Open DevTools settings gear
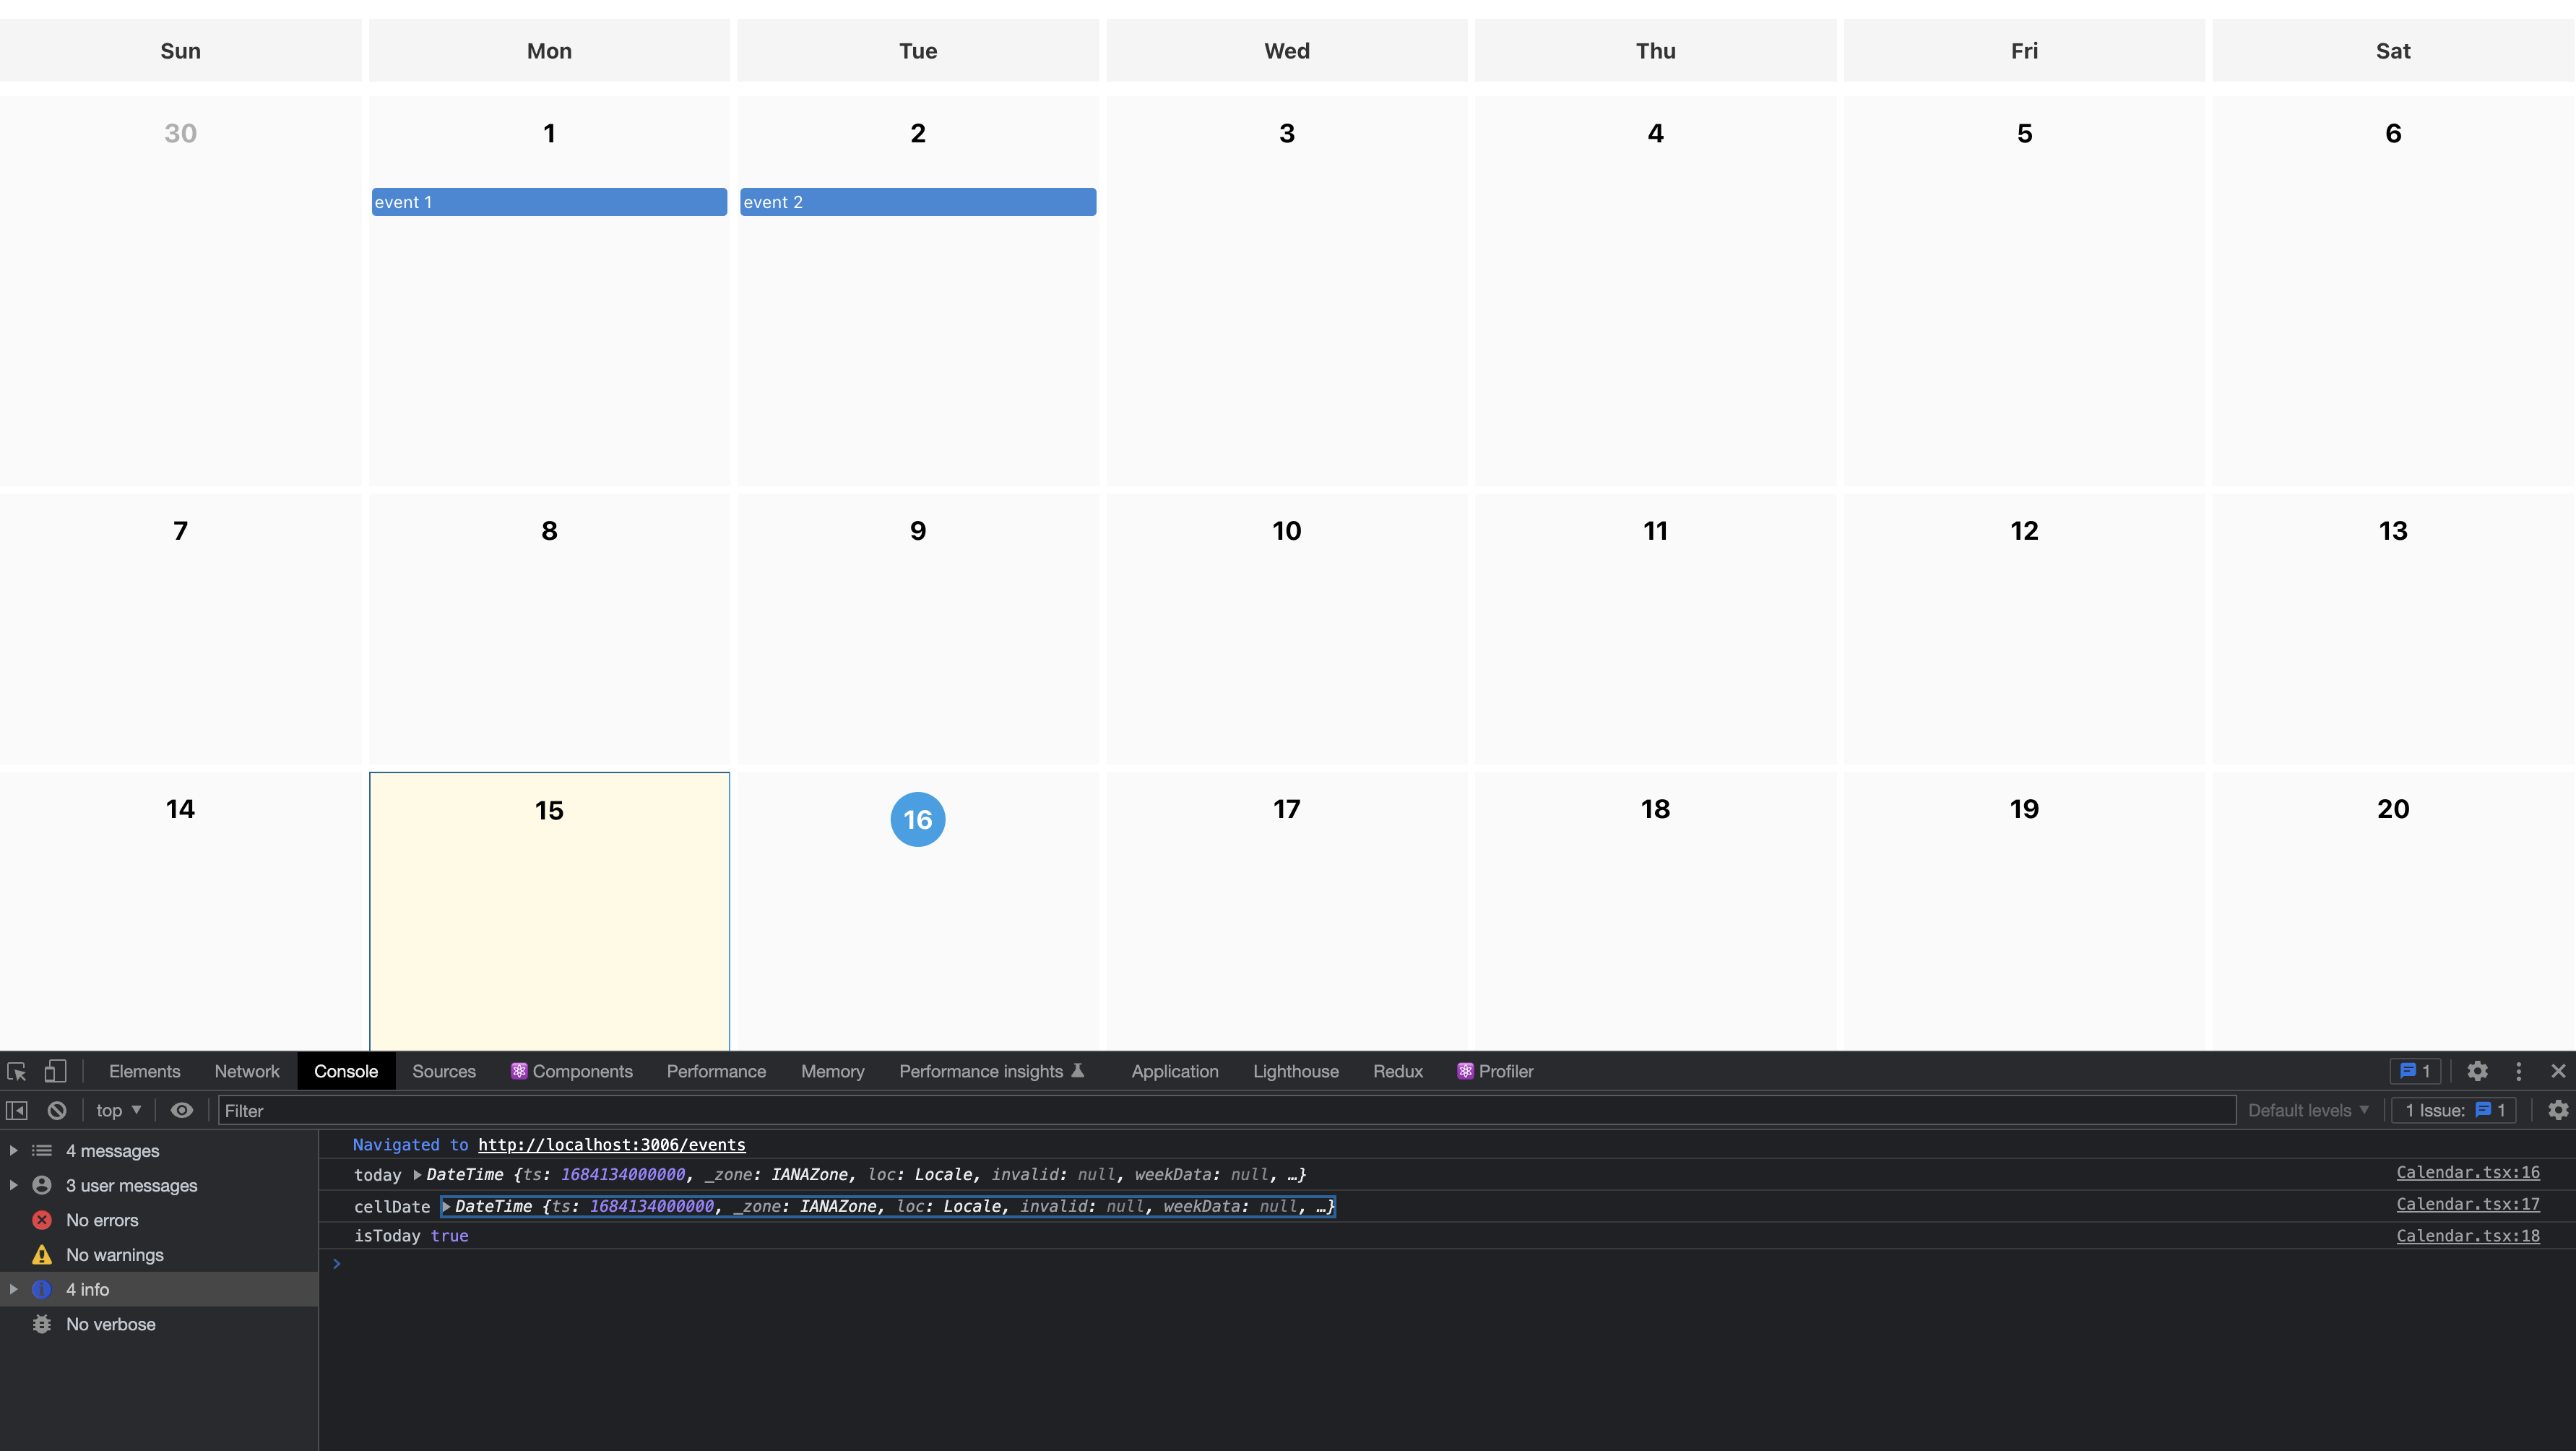 click(x=2477, y=1071)
